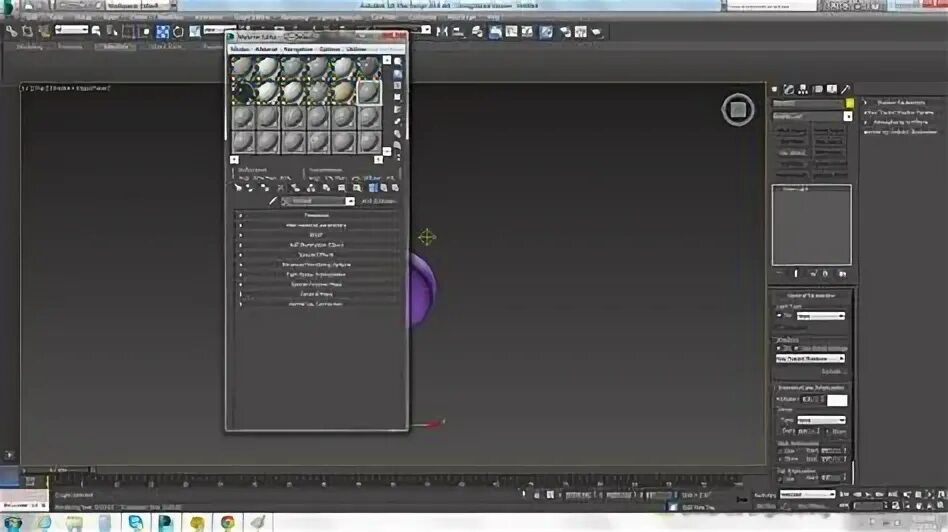Enable Near Attenuation Use checkbox
948x532 pixels.
click(780, 451)
